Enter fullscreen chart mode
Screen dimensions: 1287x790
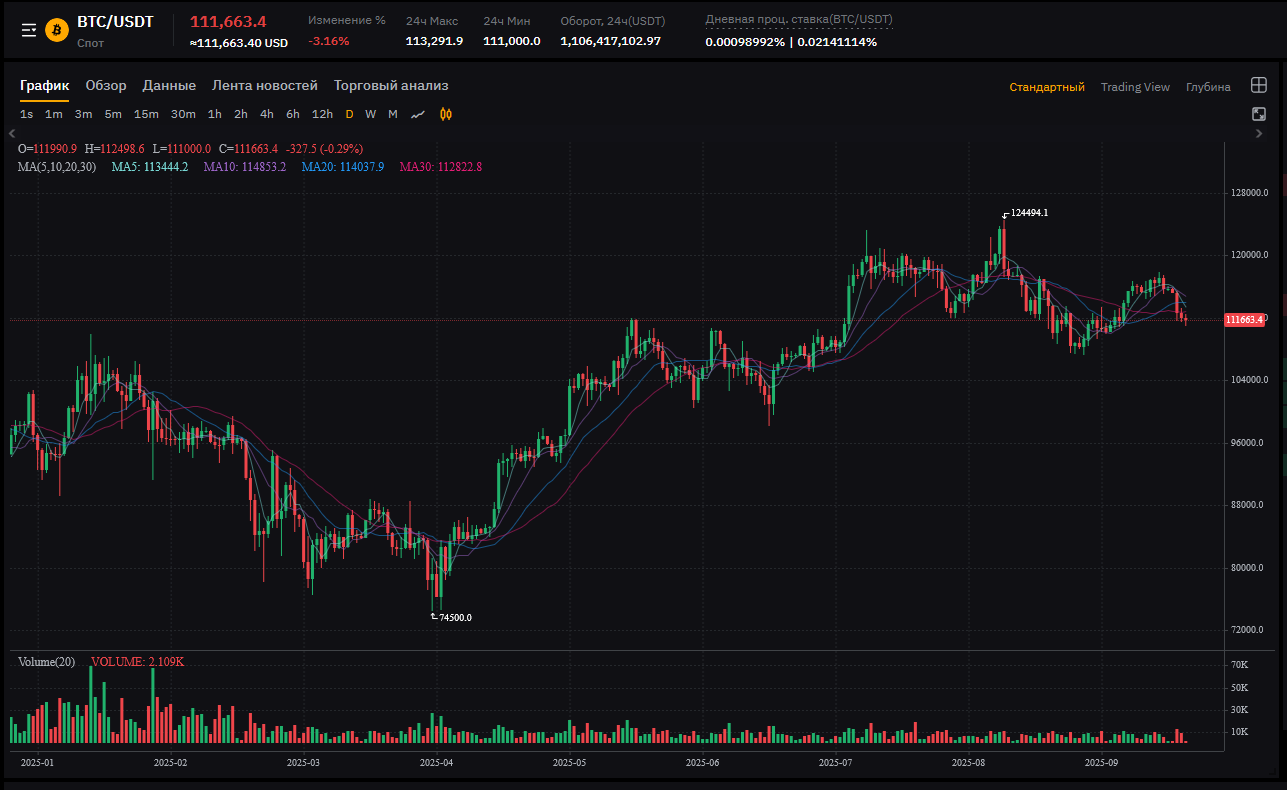pos(1259,114)
